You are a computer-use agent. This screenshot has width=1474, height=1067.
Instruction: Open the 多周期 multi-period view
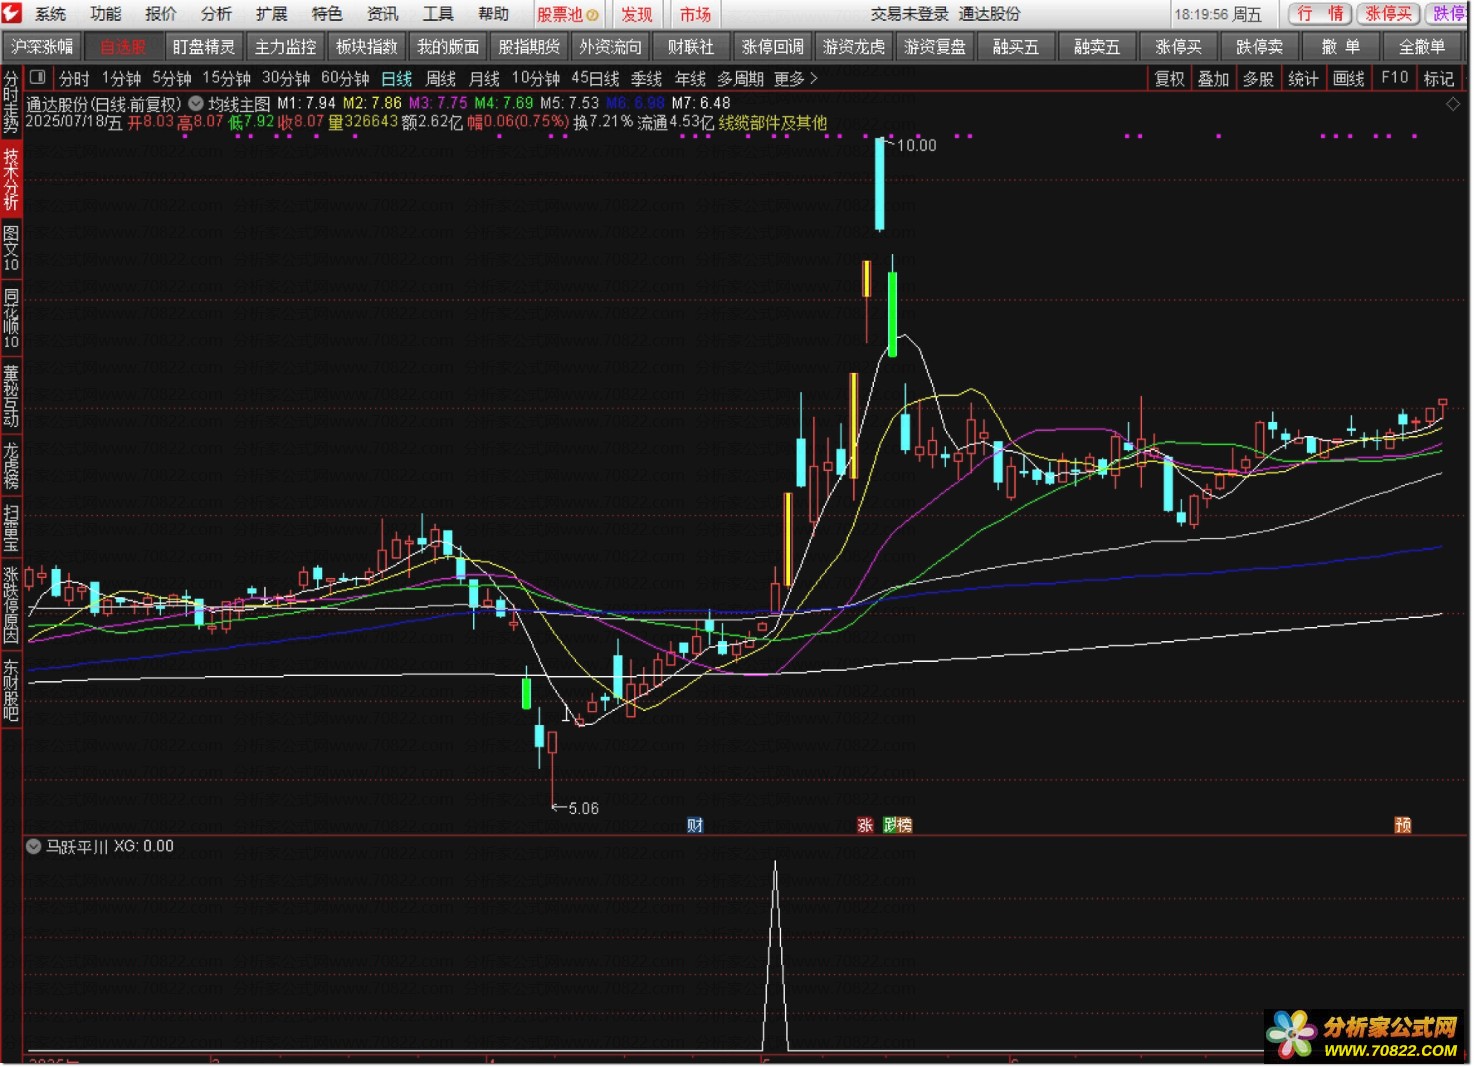point(740,78)
